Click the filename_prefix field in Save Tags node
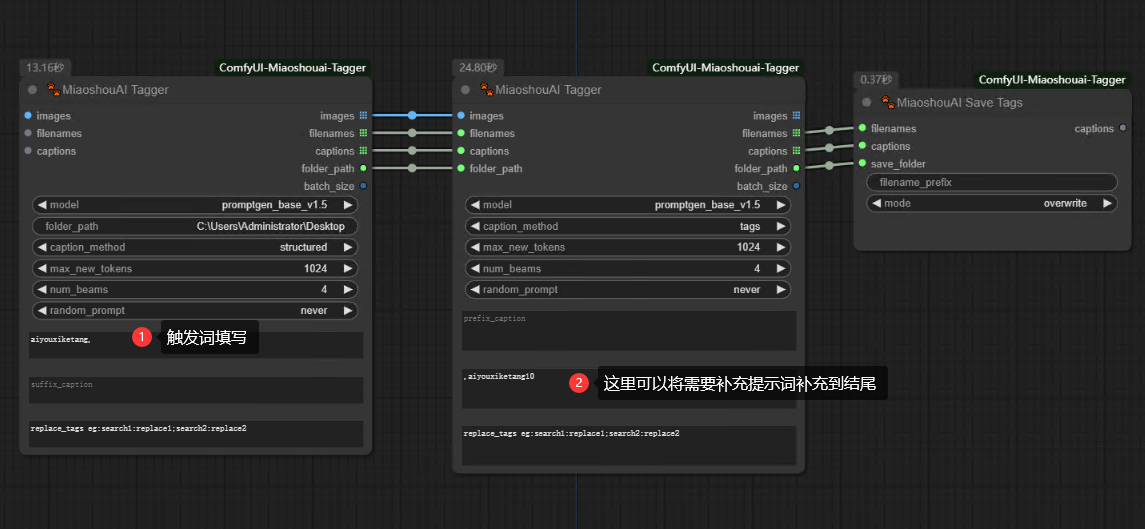 pos(991,182)
